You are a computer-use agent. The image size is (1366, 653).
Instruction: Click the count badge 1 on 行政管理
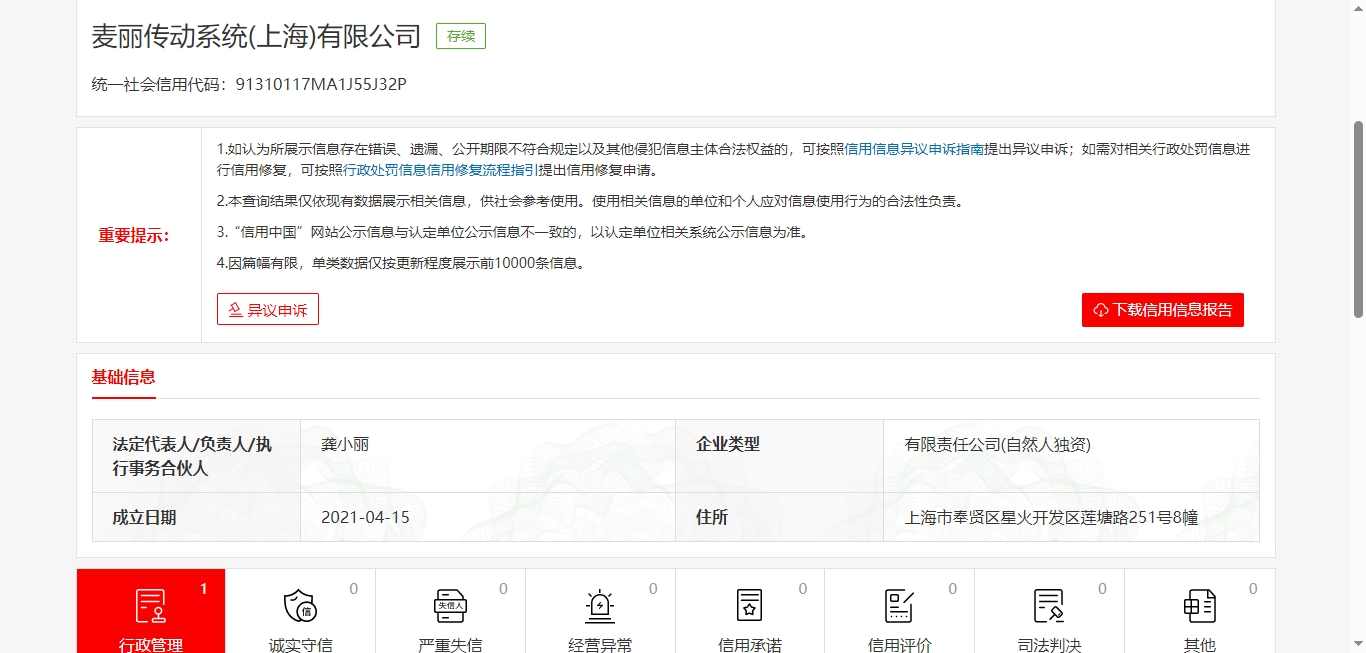(x=204, y=589)
